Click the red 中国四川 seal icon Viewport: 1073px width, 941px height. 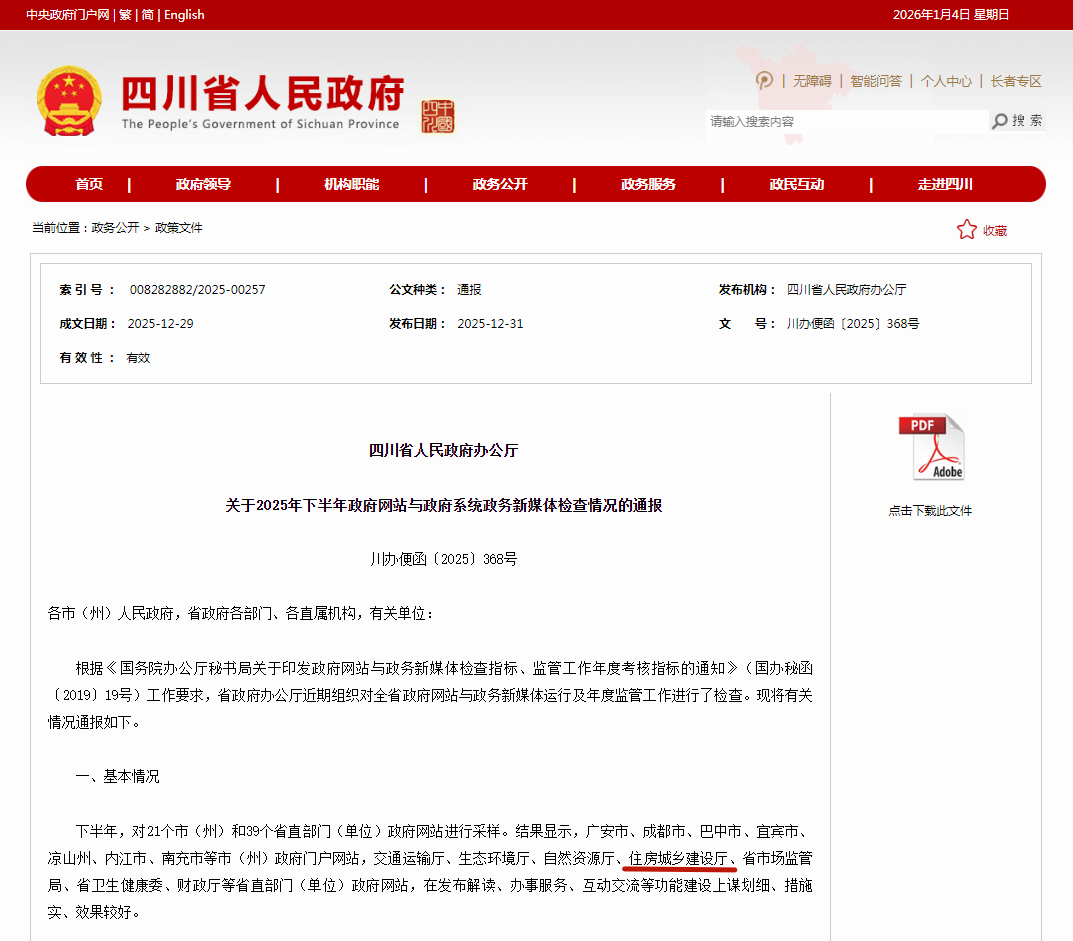pyautogui.click(x=437, y=116)
